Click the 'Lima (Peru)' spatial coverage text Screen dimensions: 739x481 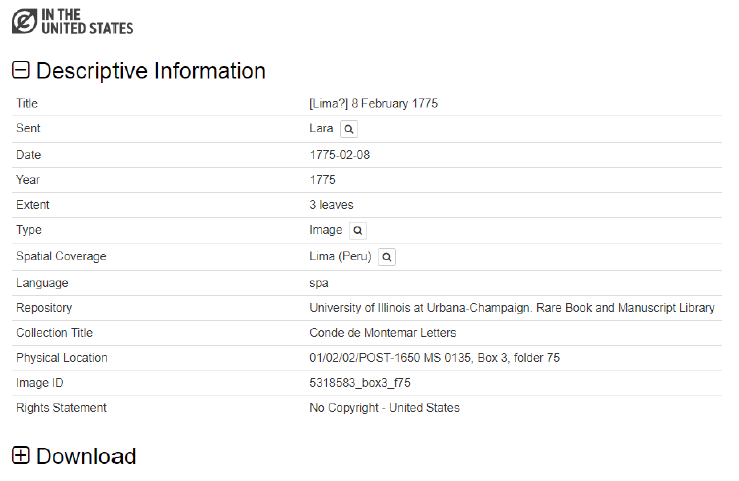click(x=340, y=257)
